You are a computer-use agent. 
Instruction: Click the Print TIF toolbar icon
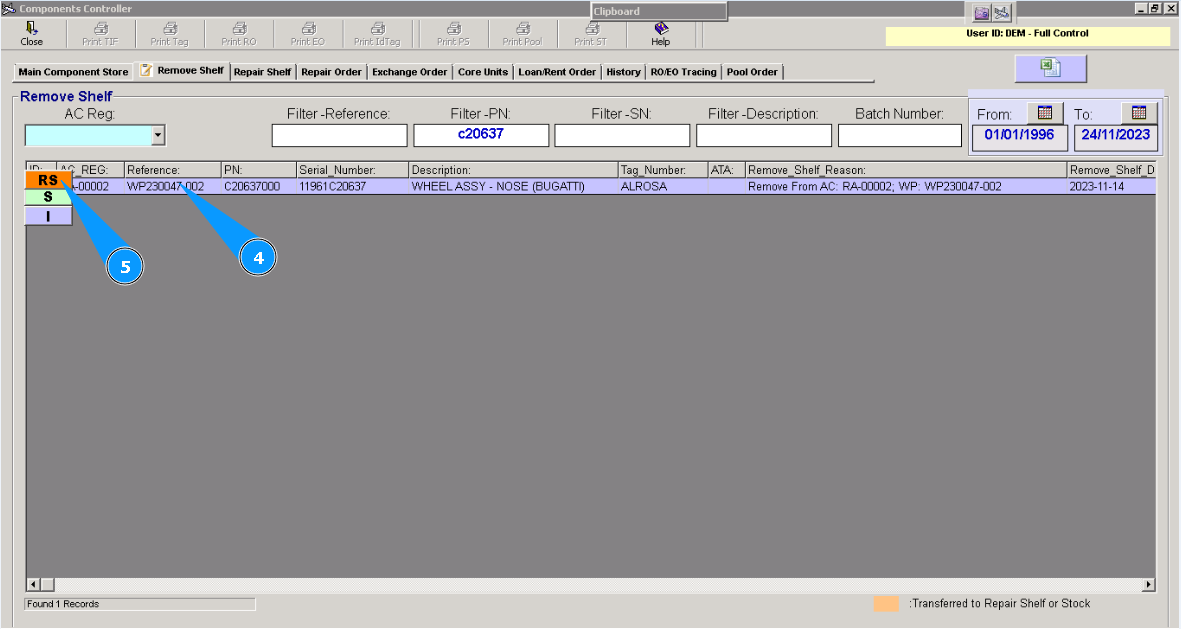100,34
